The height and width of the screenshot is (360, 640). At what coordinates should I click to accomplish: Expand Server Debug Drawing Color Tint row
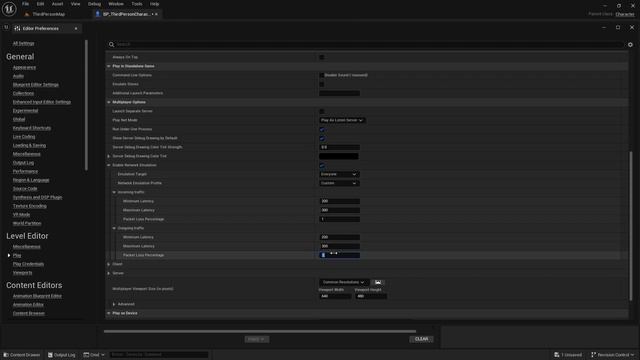coord(109,156)
